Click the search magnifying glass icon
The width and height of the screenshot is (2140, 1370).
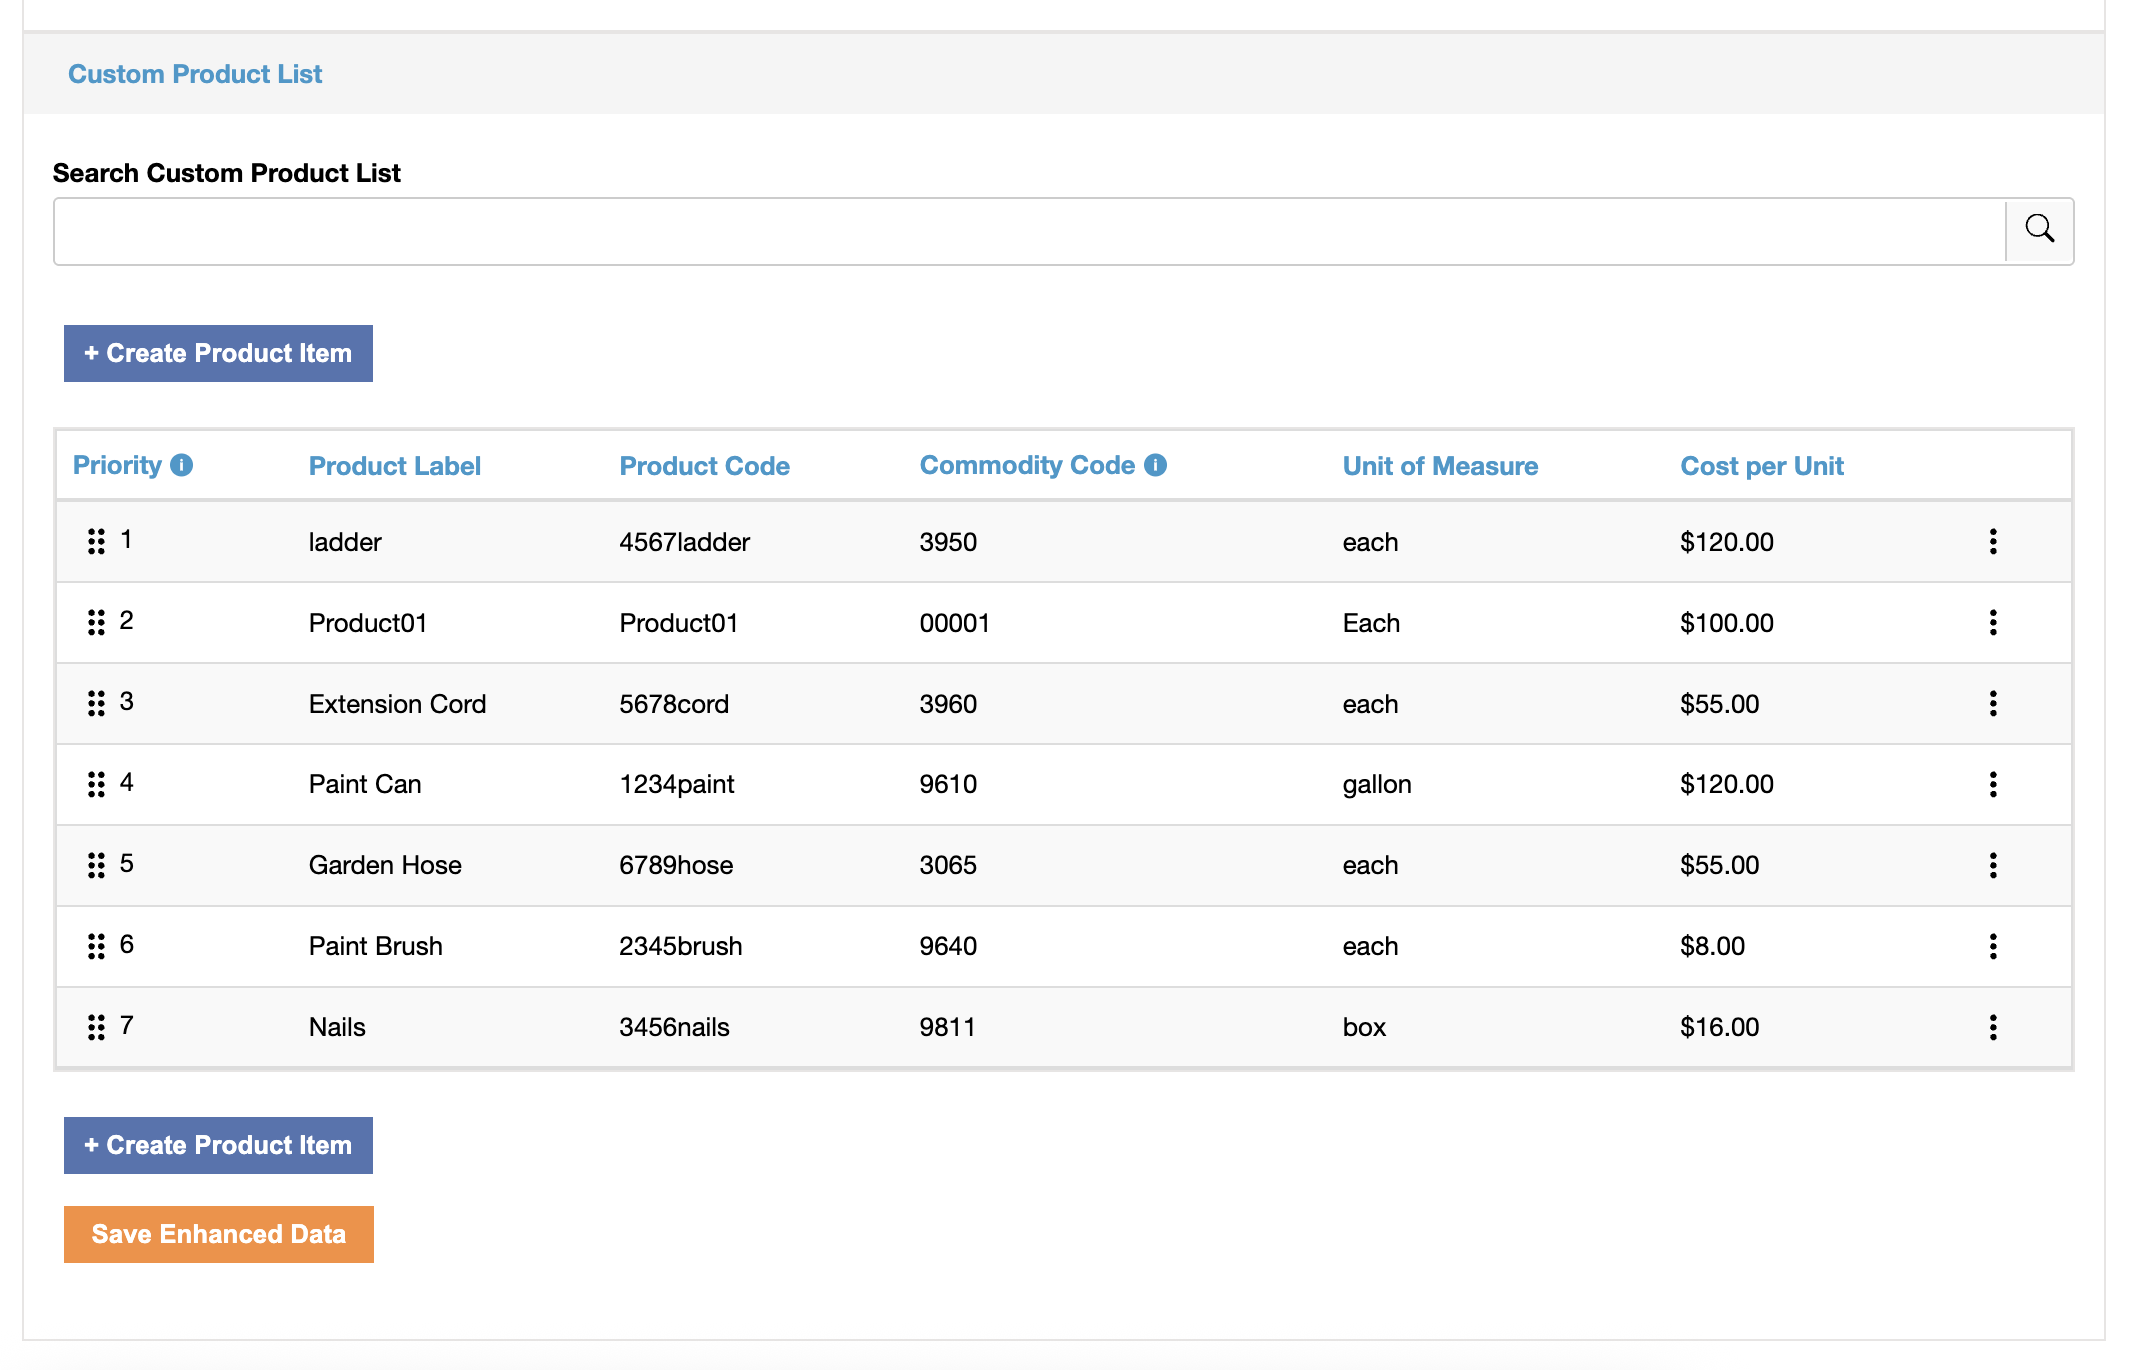click(x=2039, y=230)
